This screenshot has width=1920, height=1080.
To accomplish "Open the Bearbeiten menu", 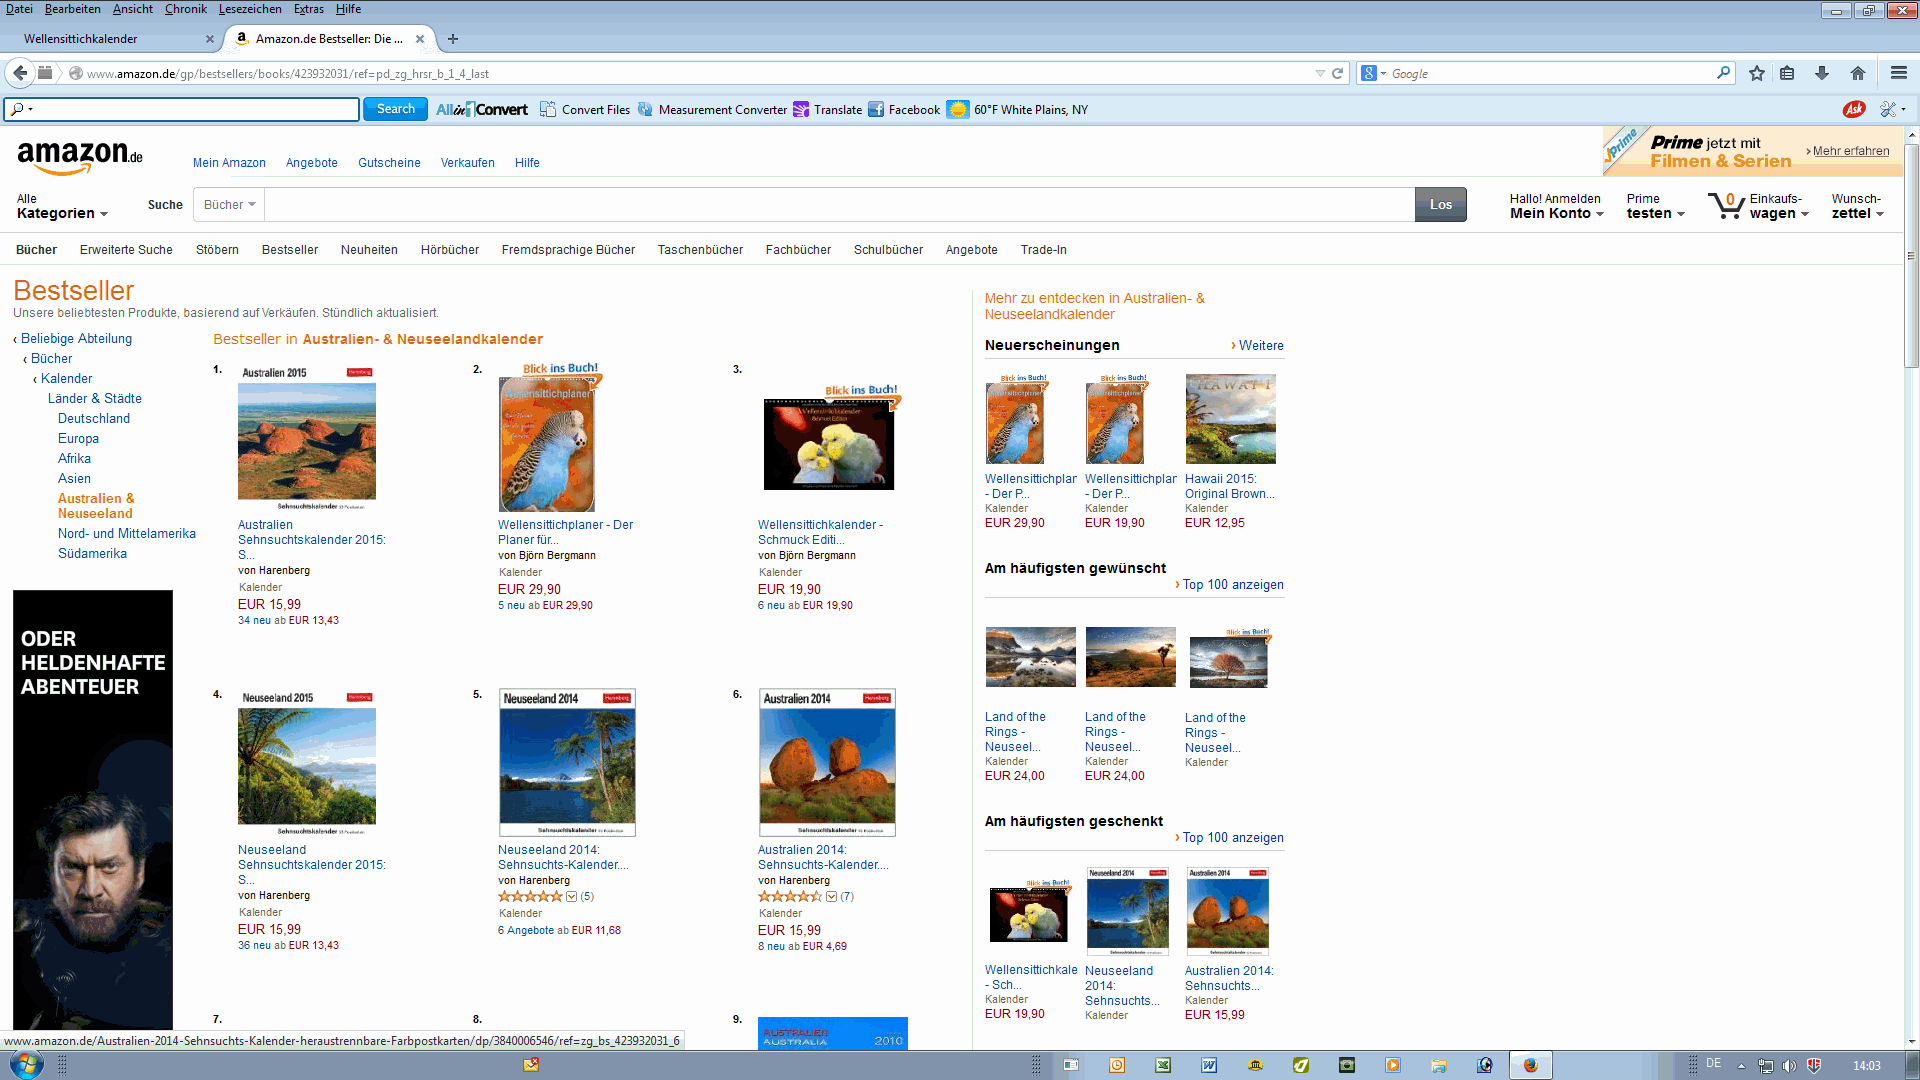I will pyautogui.click(x=72, y=9).
